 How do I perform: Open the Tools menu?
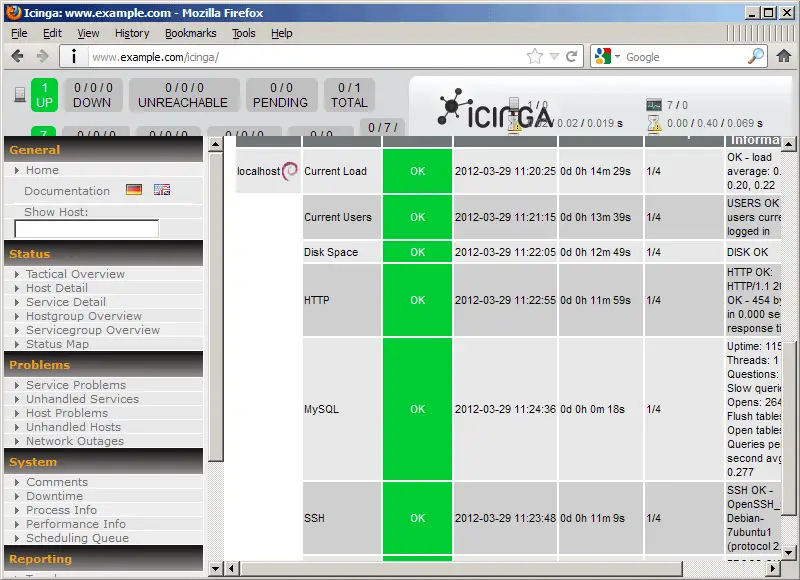(243, 33)
